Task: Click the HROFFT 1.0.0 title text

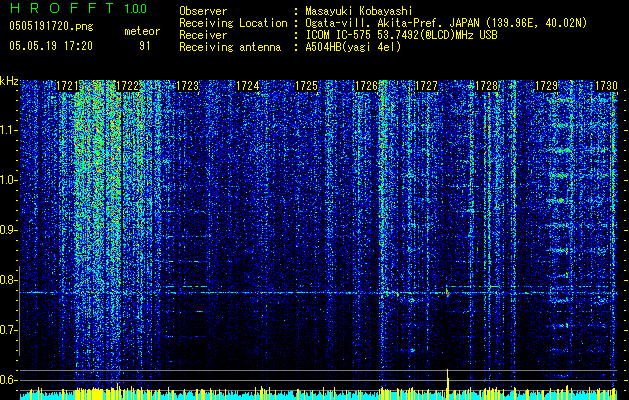Action: 78,8
